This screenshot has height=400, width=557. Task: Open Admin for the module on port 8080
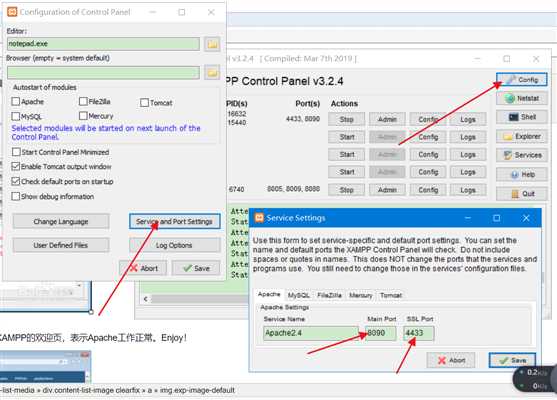tap(387, 190)
